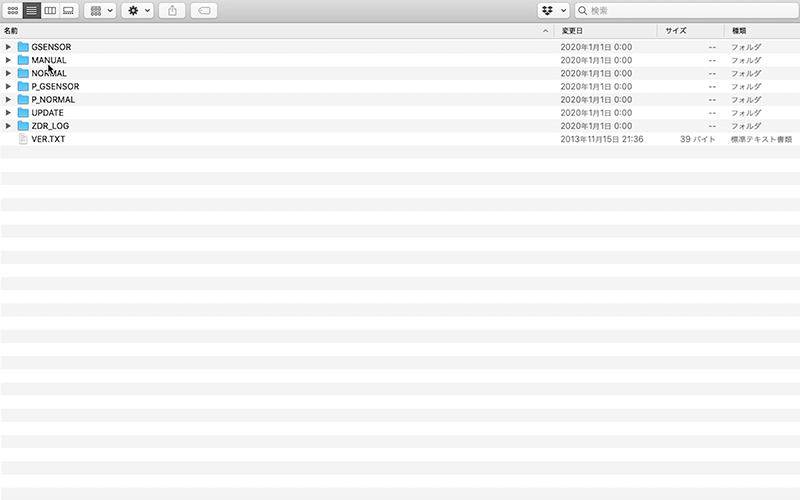The height and width of the screenshot is (500, 800).
Task: Expand the GSENSOR folder disclosure triangle
Action: (x=8, y=47)
